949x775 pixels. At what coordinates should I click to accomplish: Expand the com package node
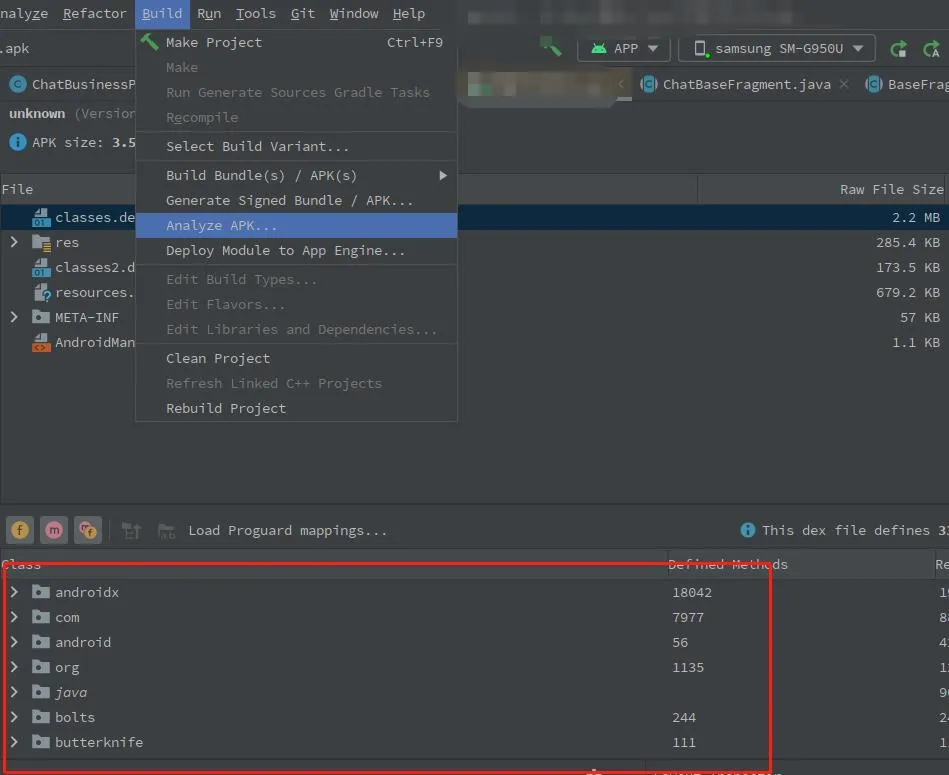[14, 617]
